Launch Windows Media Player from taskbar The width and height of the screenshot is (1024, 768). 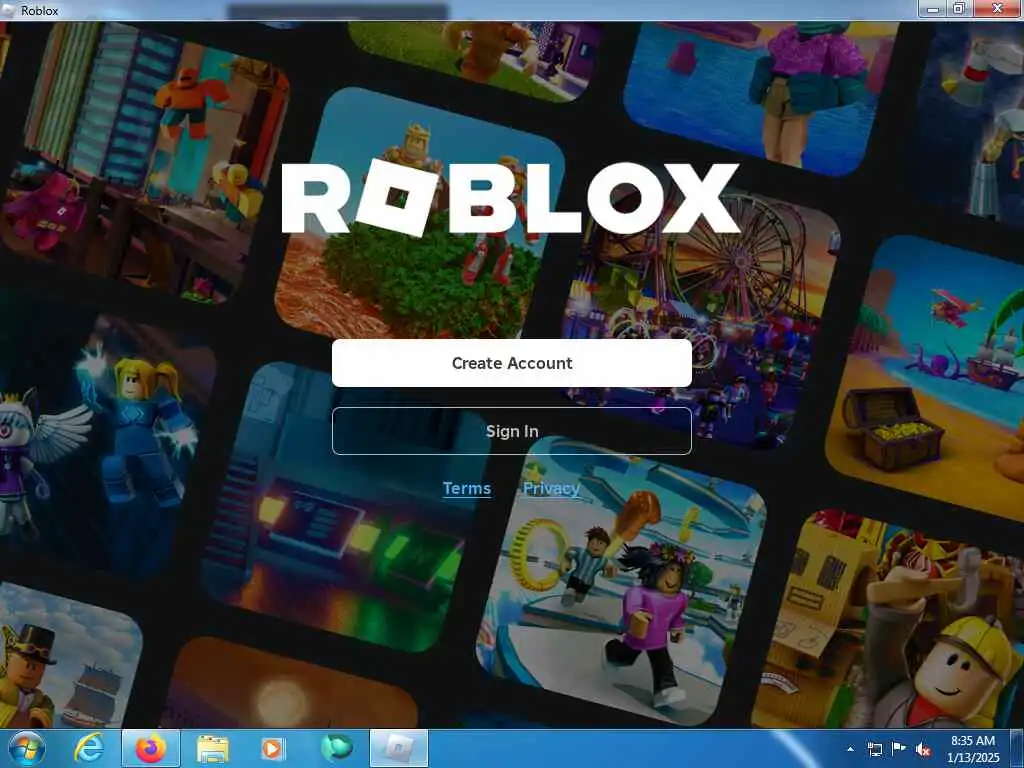272,748
